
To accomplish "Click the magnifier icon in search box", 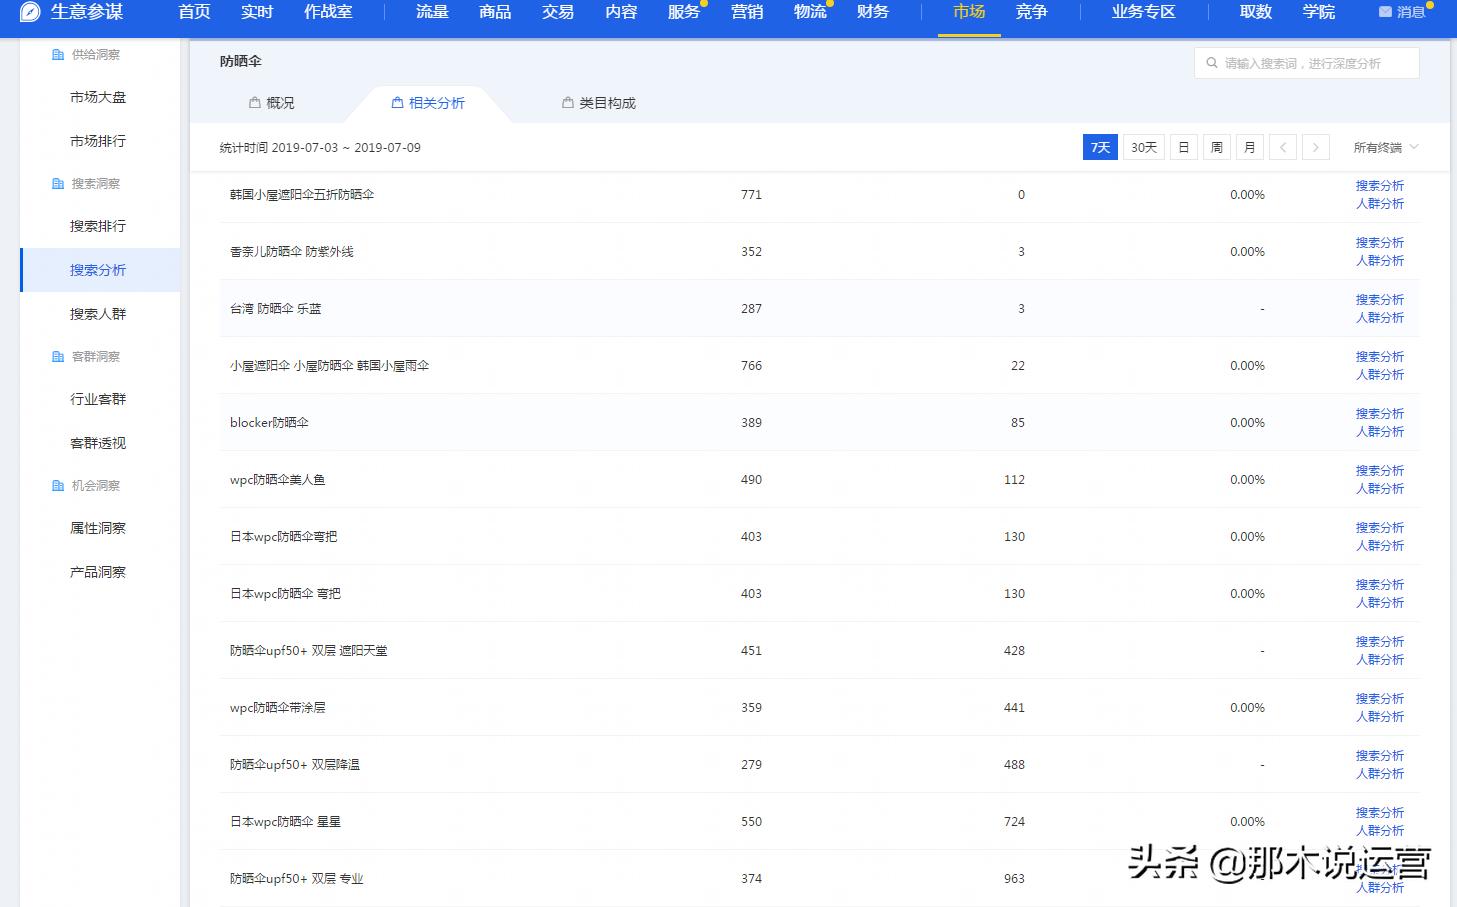I will [1212, 62].
